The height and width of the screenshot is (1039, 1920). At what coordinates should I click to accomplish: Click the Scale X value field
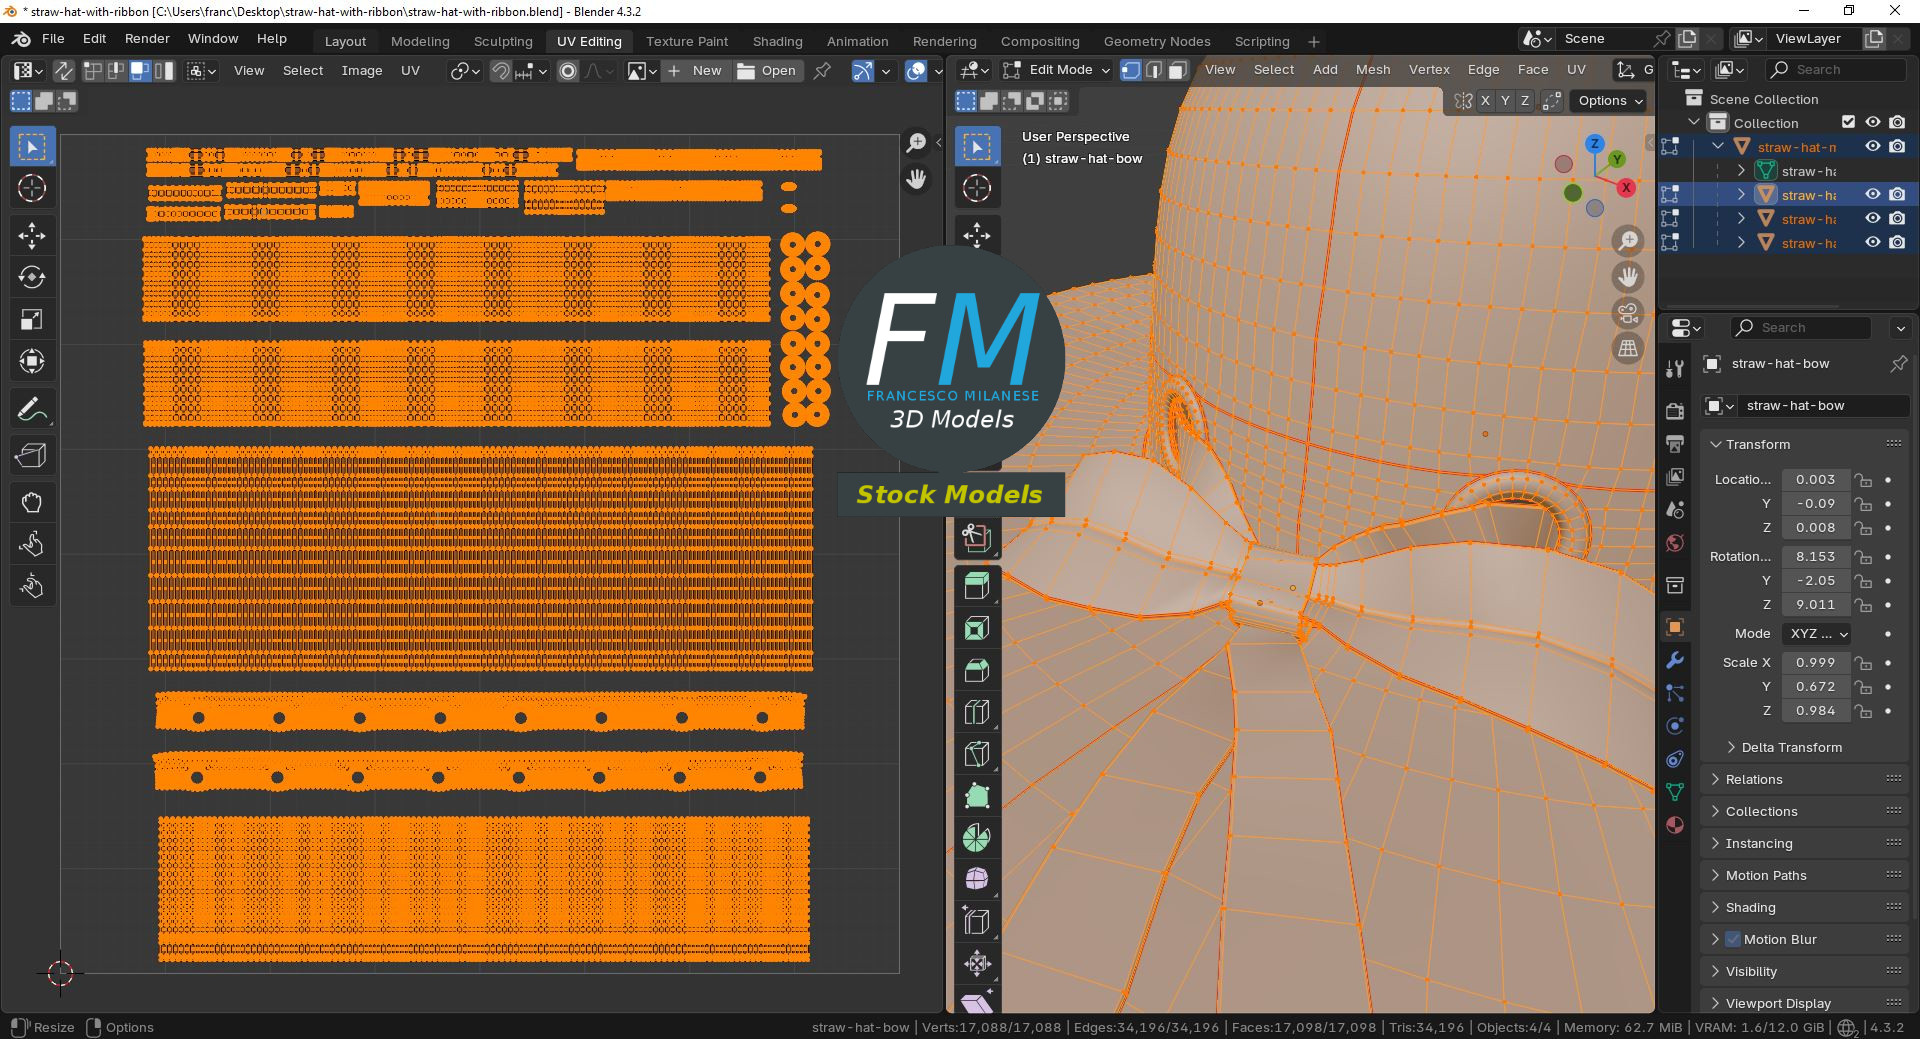pos(1814,662)
